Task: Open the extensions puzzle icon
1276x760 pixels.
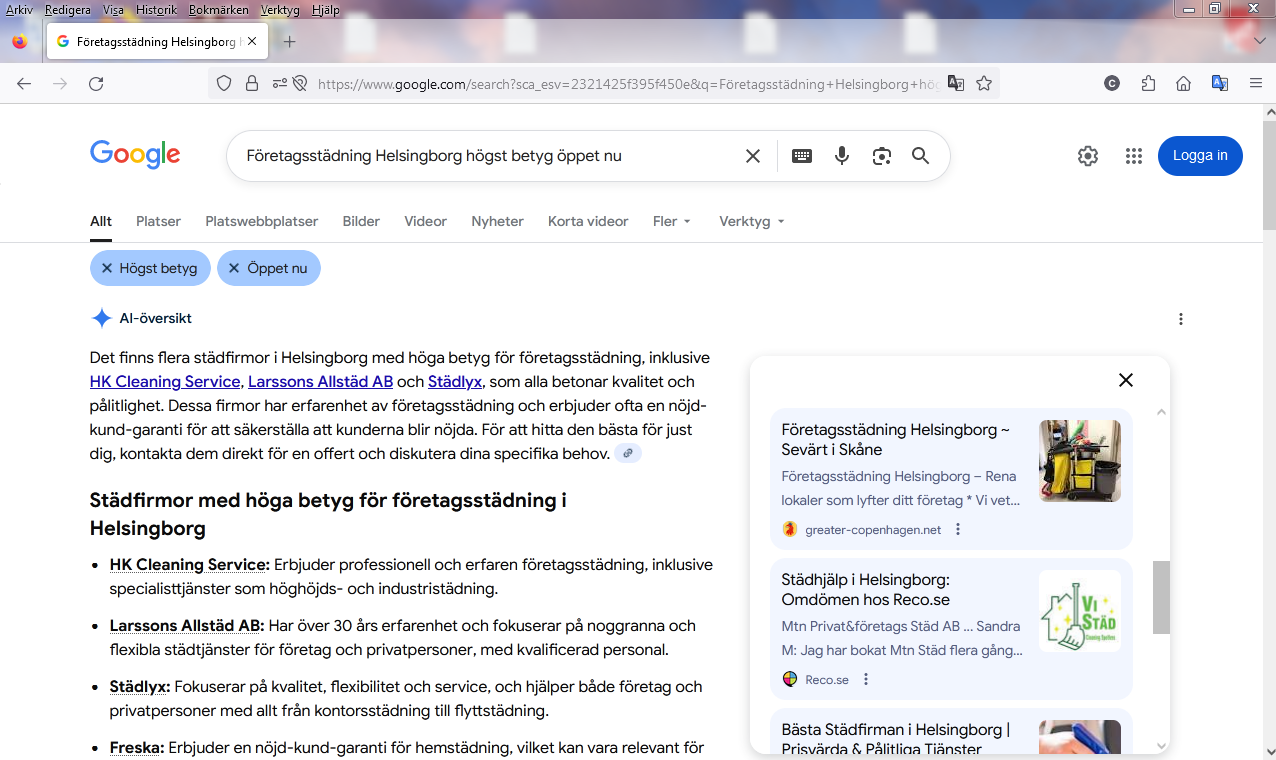Action: click(1148, 84)
